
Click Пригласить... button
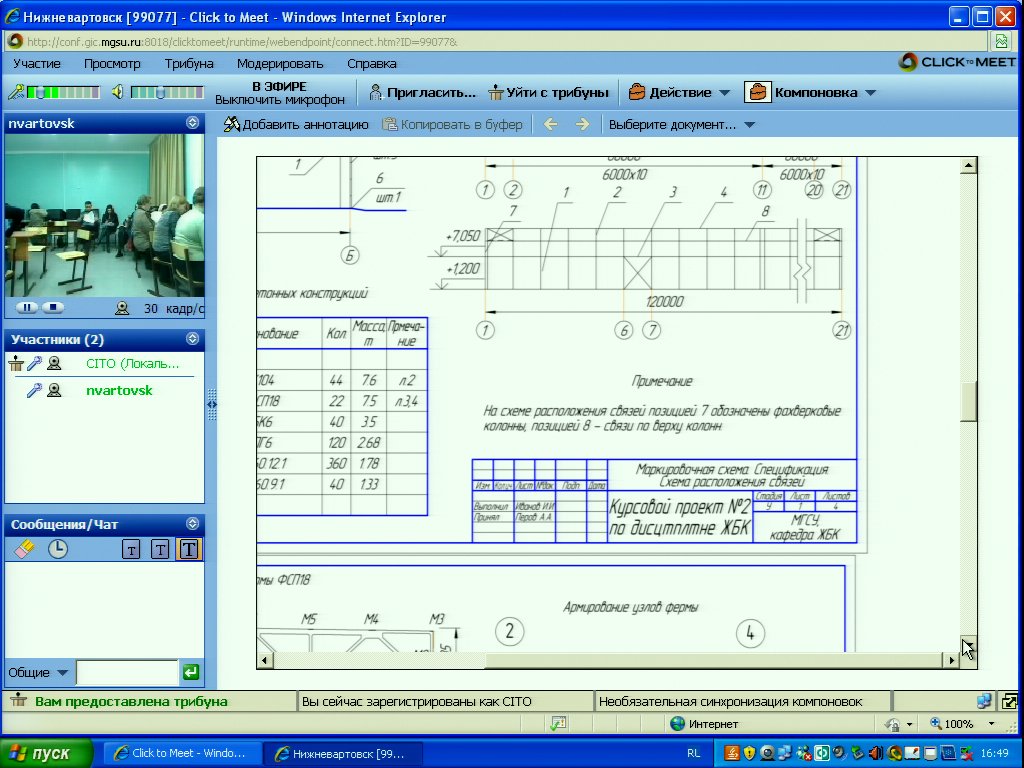click(423, 92)
